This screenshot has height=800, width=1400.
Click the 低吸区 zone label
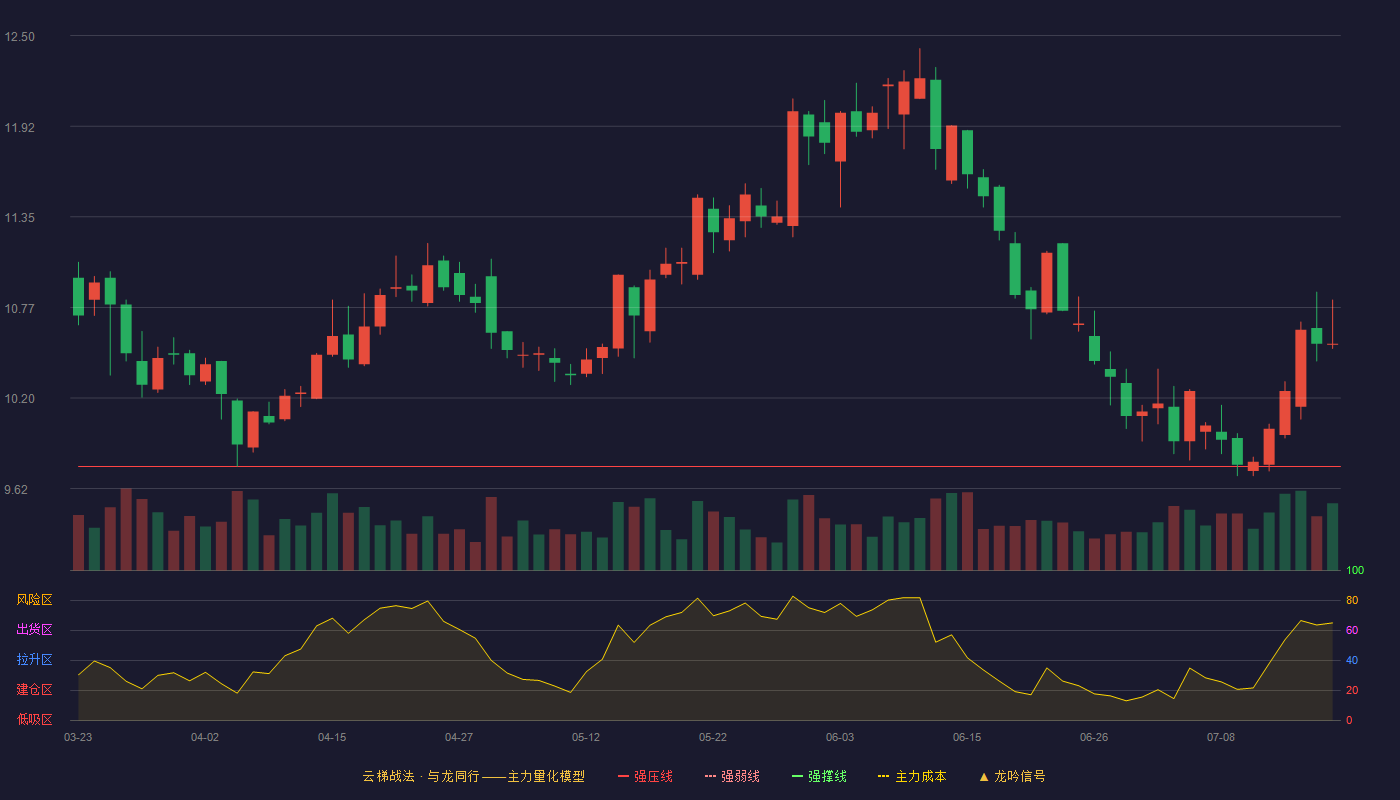tap(35, 719)
